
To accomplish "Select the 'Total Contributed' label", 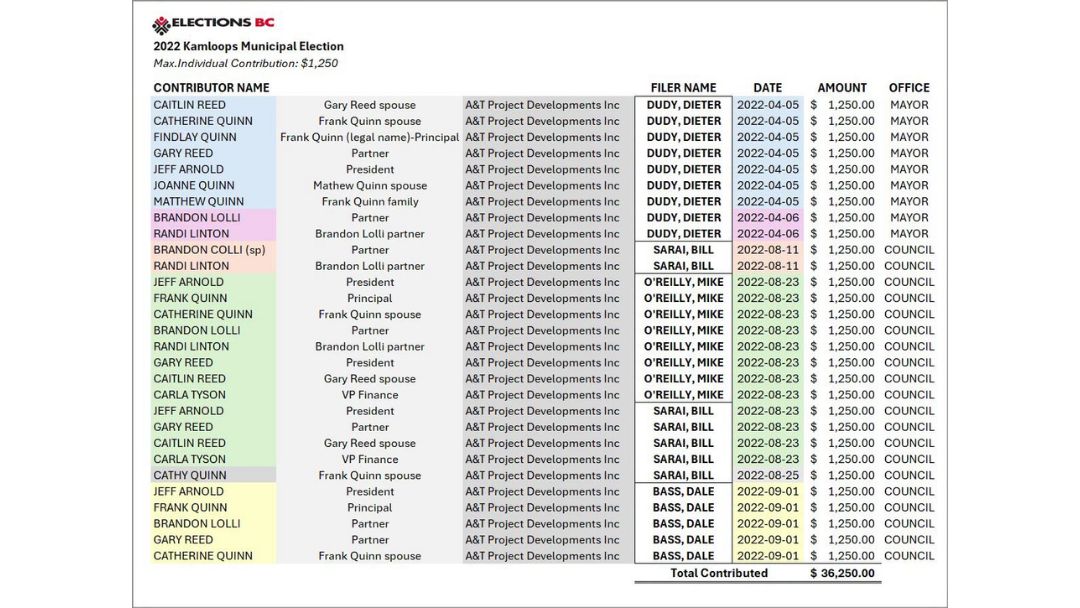I will coord(718,573).
